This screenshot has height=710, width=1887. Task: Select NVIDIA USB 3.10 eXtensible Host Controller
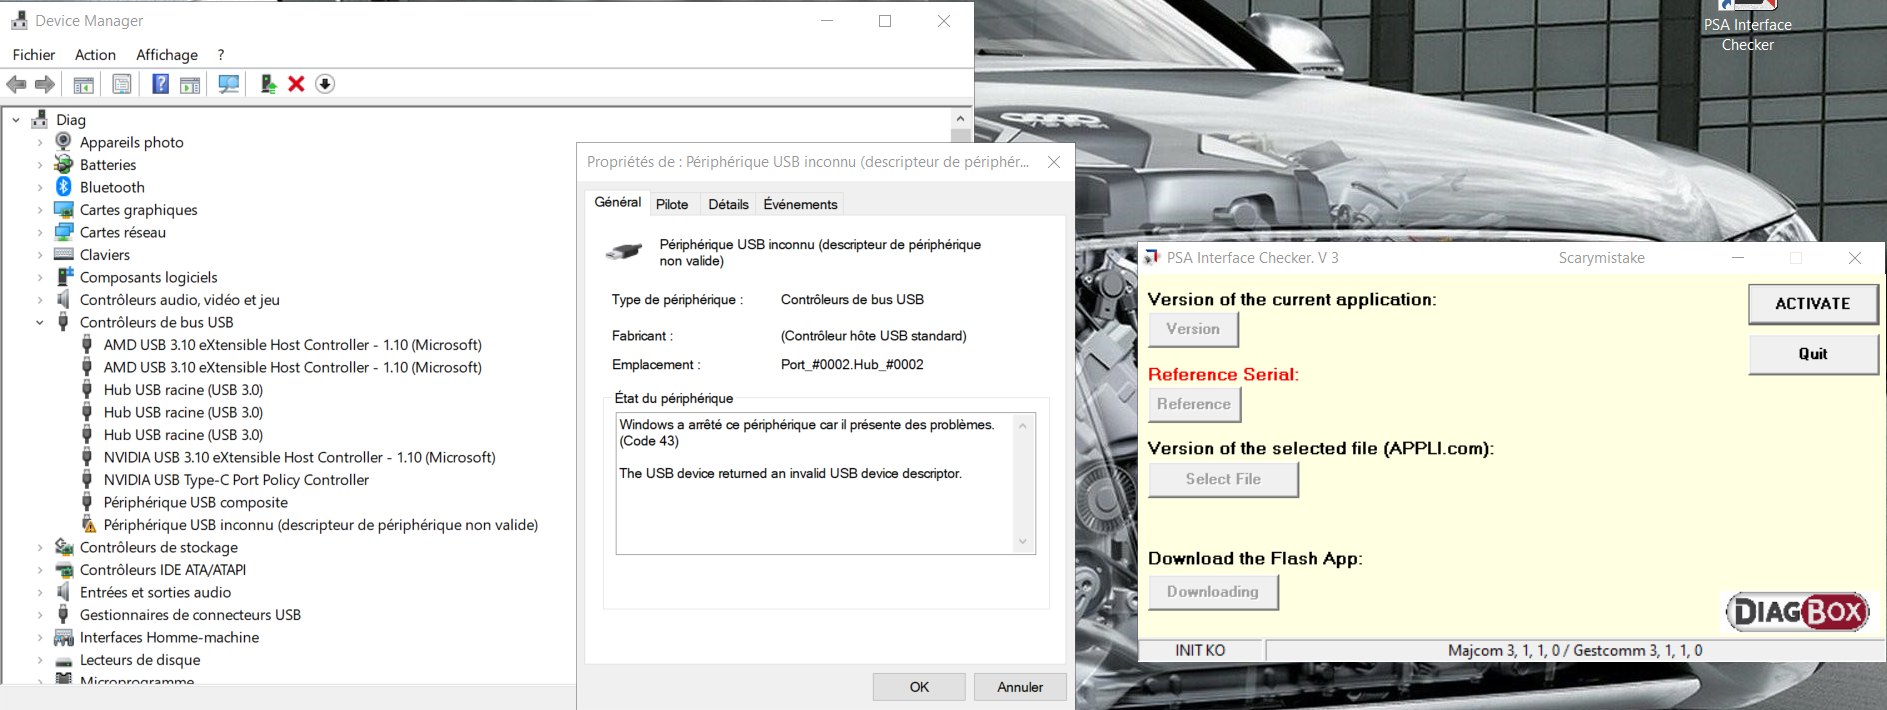click(x=299, y=457)
